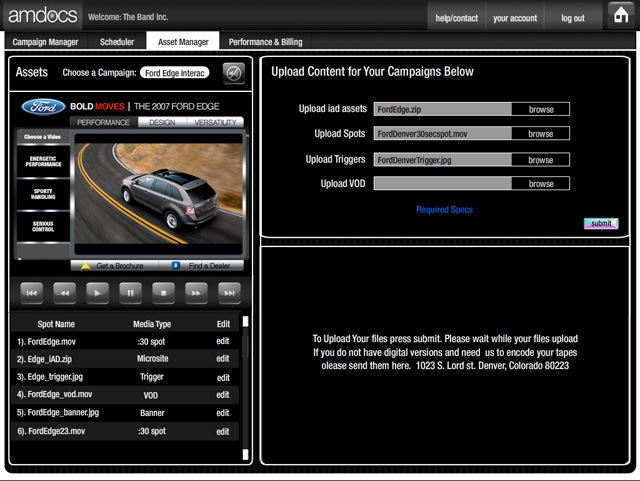Stop the video preview
Screen dimensions: 640x481
click(163, 293)
